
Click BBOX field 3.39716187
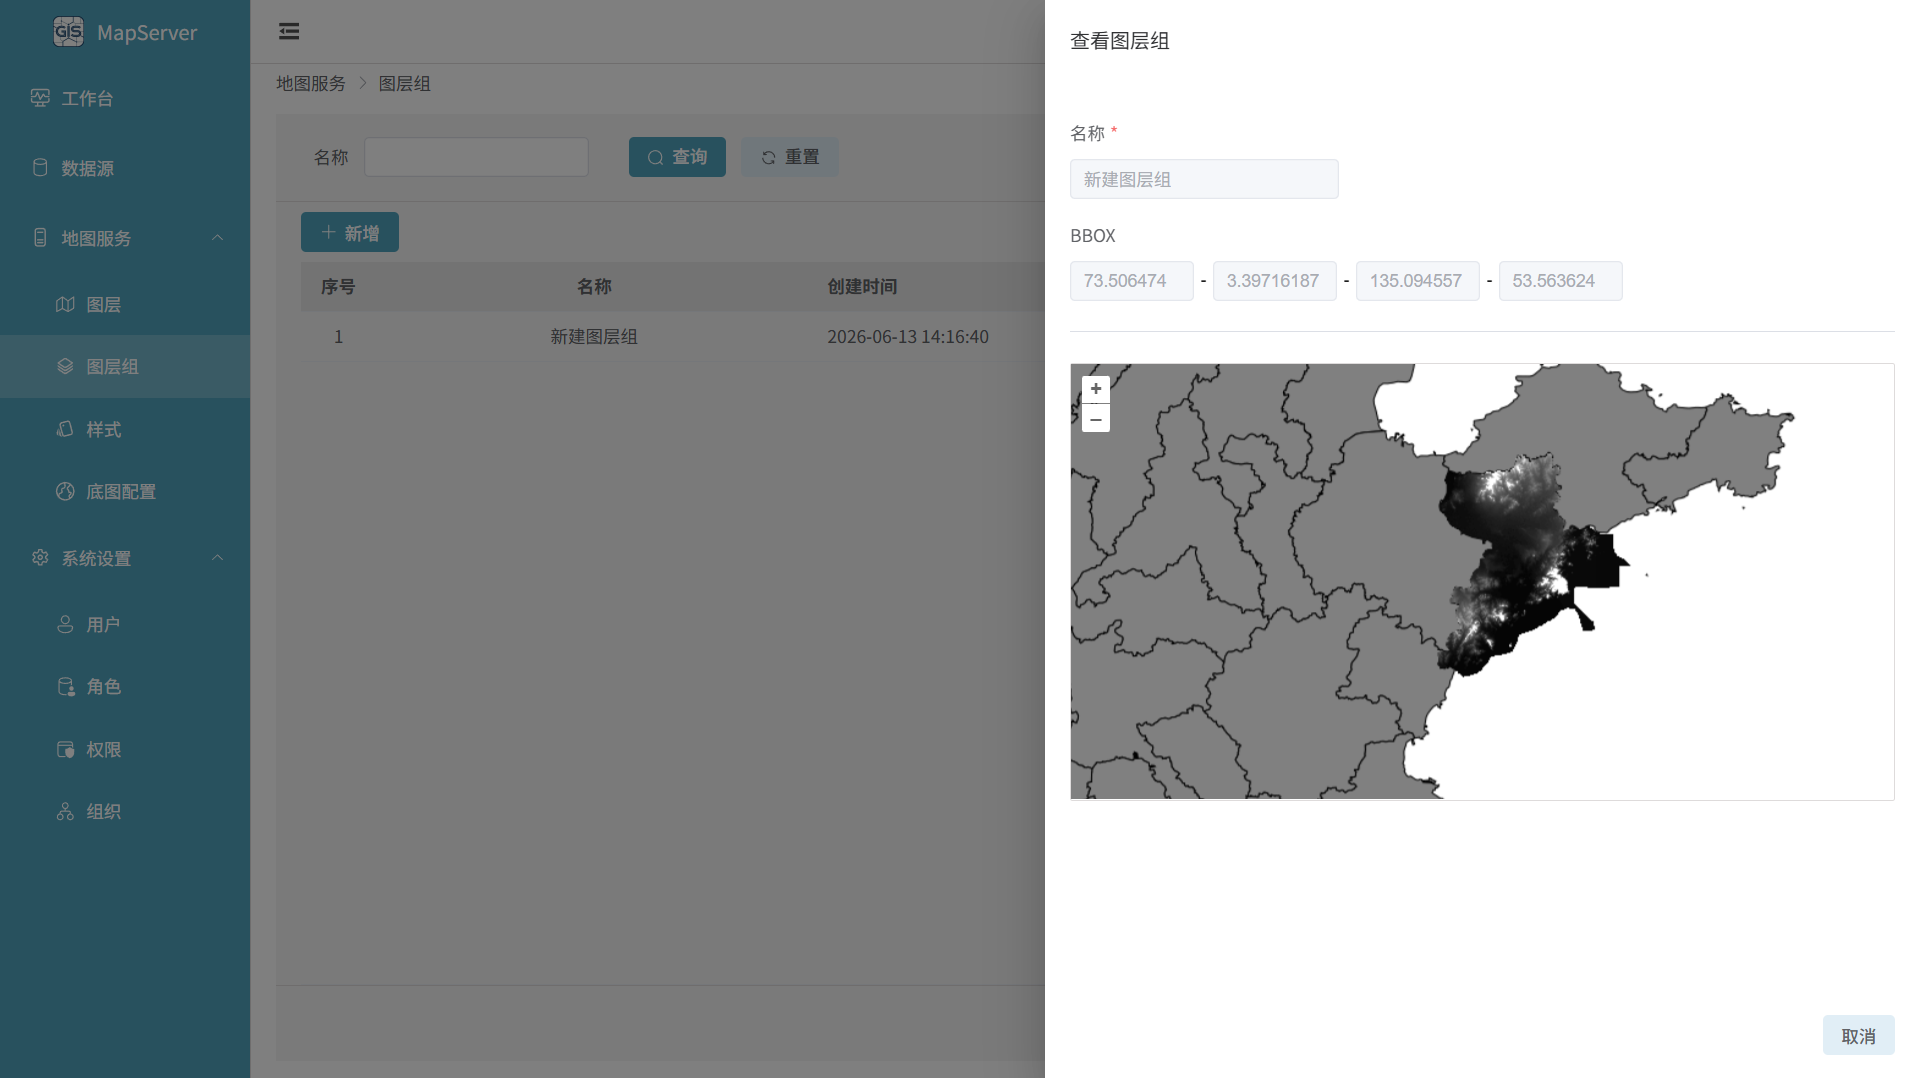(x=1275, y=281)
